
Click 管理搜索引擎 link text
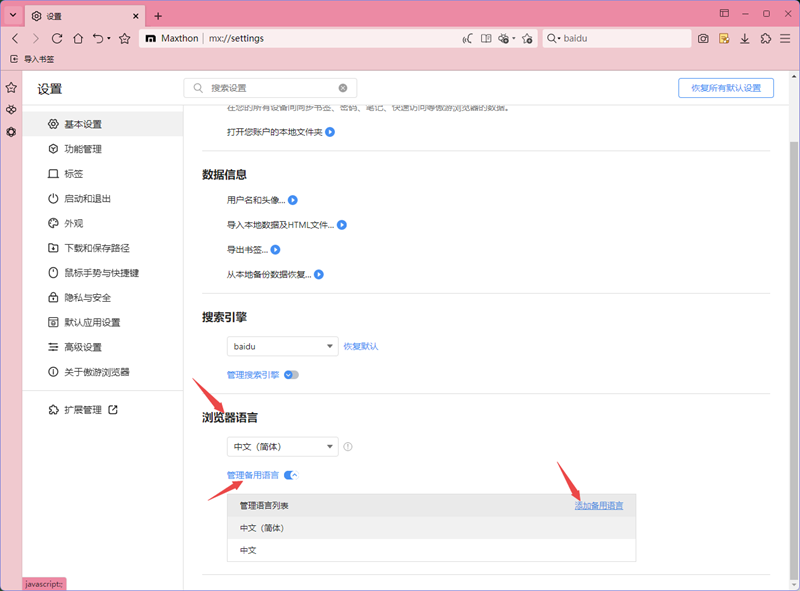[253, 375]
